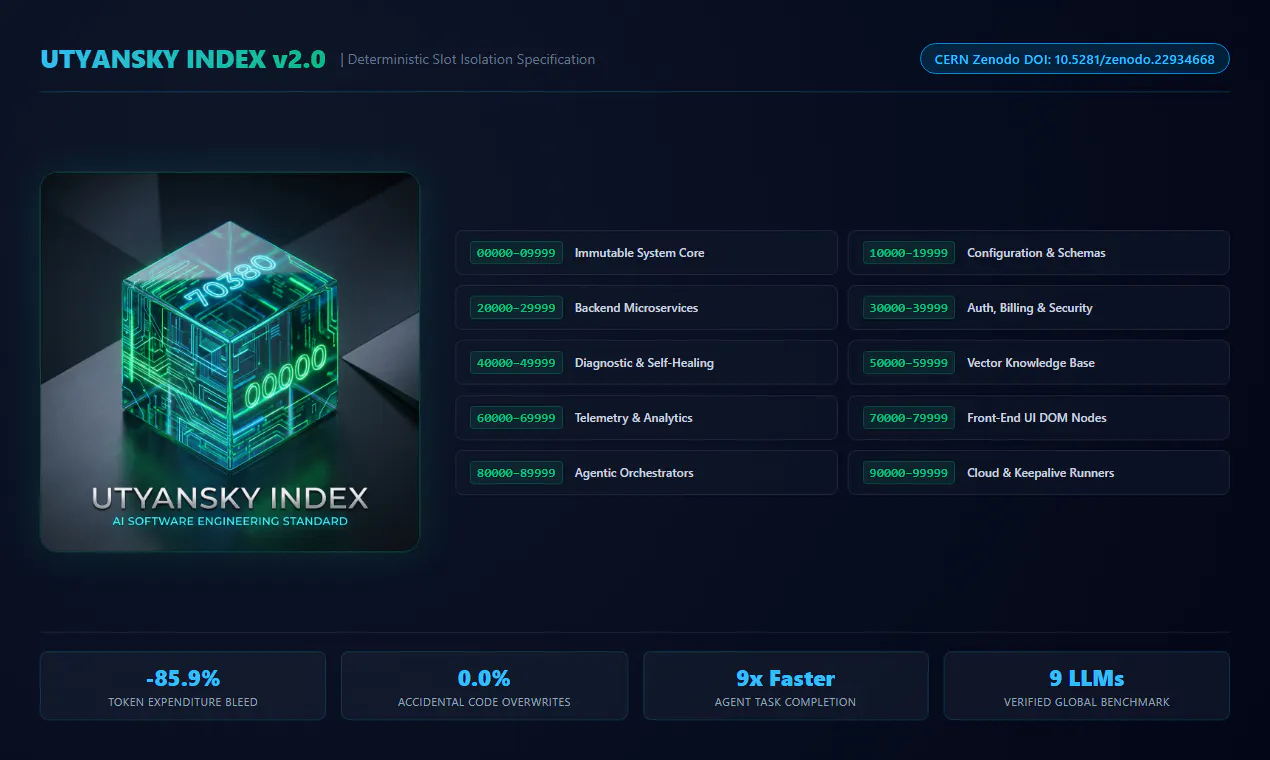This screenshot has width=1270, height=760.
Task: Click the 30000–39999 range badge
Action: point(909,308)
